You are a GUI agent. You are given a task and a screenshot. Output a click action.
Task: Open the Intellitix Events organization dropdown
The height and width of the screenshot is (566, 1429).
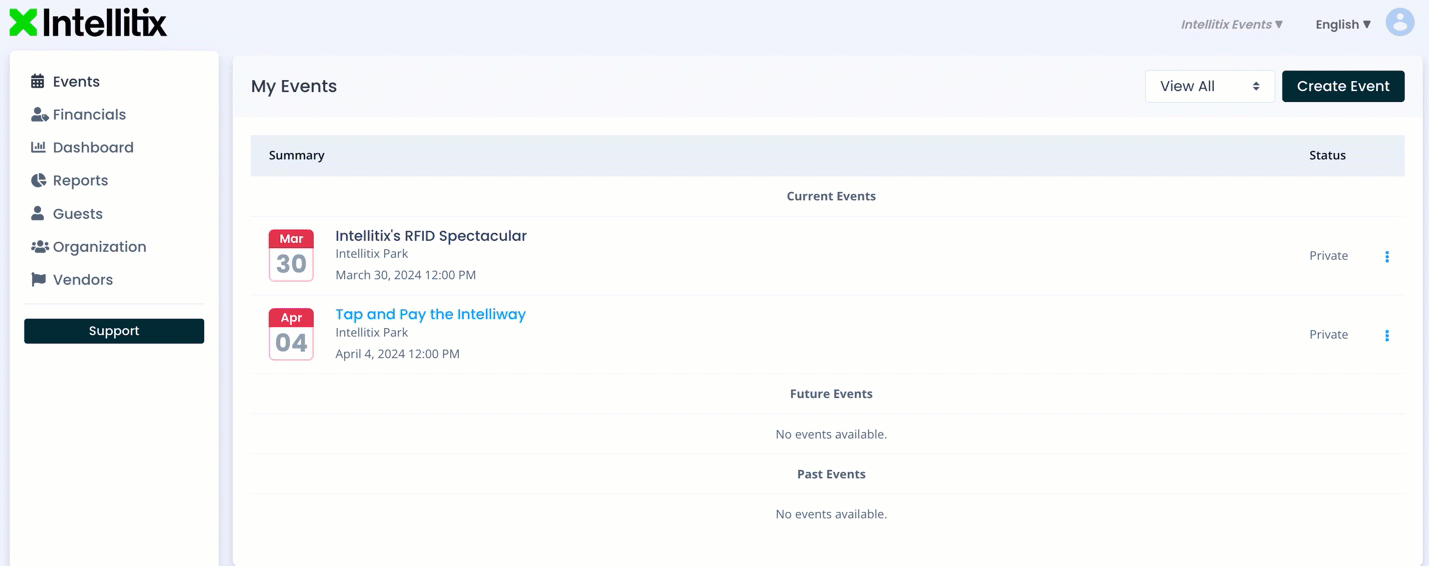[1231, 24]
